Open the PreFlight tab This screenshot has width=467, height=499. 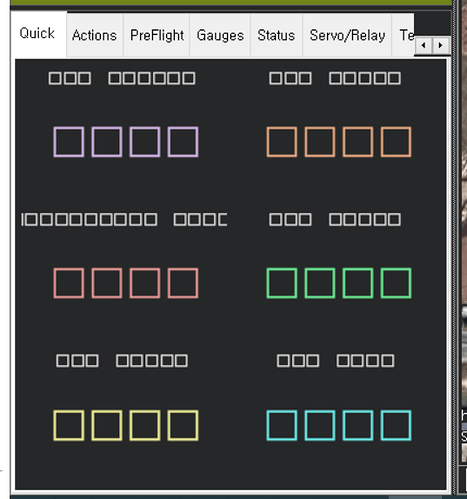[x=157, y=35]
